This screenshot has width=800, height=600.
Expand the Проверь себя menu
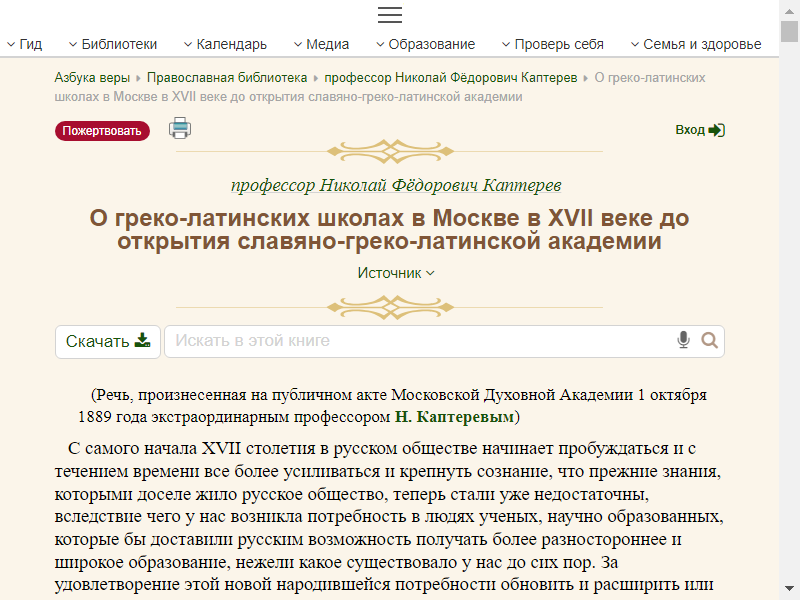(x=553, y=44)
